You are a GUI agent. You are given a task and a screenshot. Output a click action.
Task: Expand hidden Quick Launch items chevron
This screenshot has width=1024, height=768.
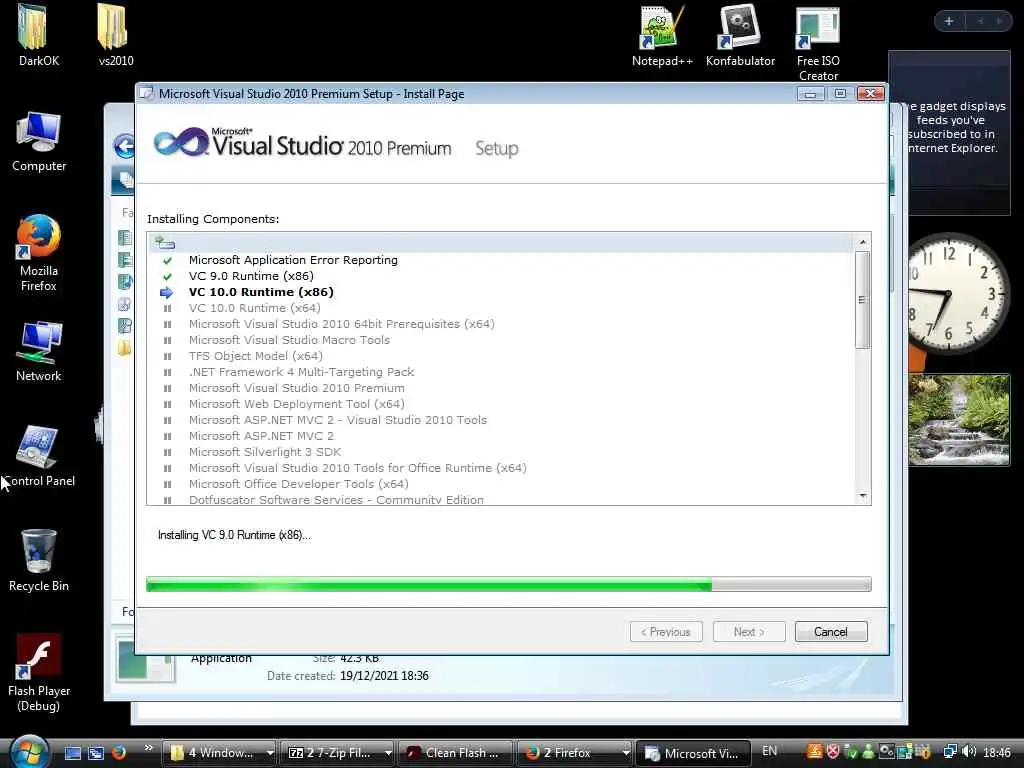(148, 748)
